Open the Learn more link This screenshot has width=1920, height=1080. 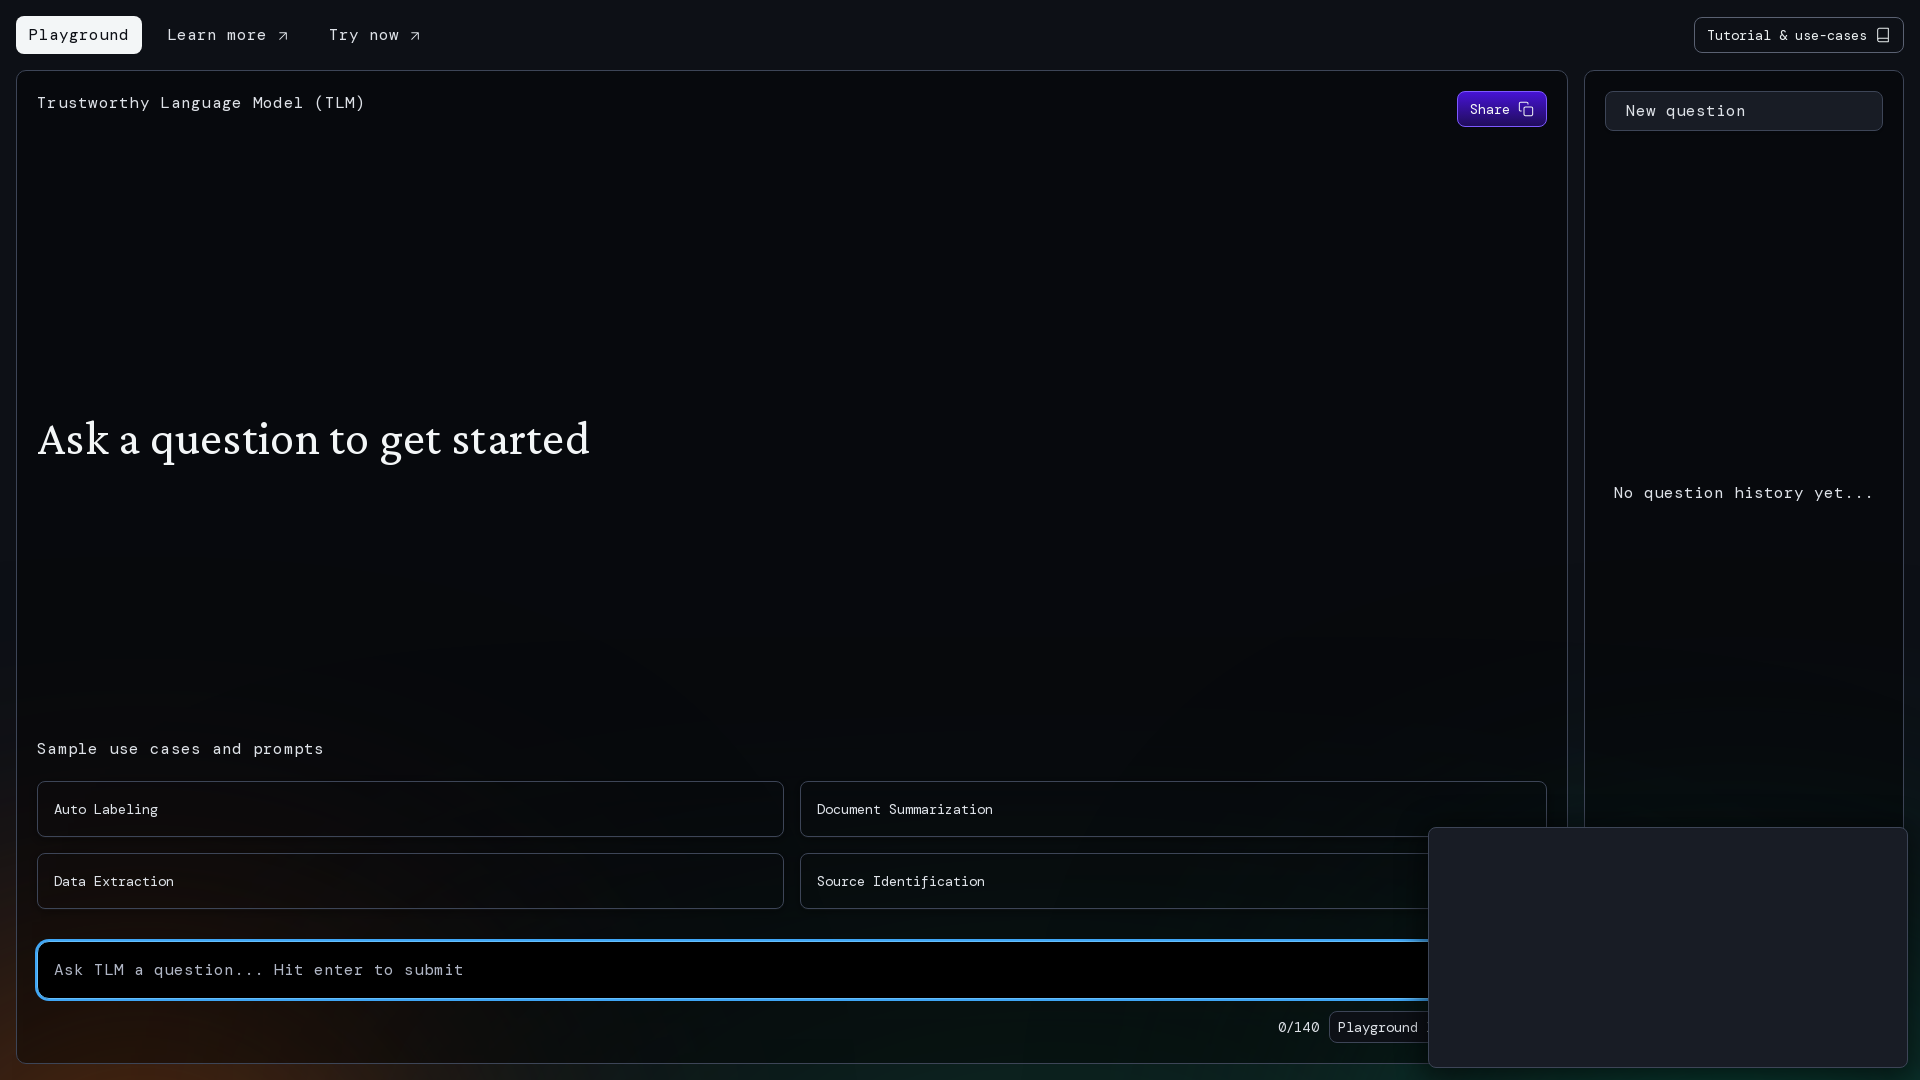pyautogui.click(x=216, y=35)
